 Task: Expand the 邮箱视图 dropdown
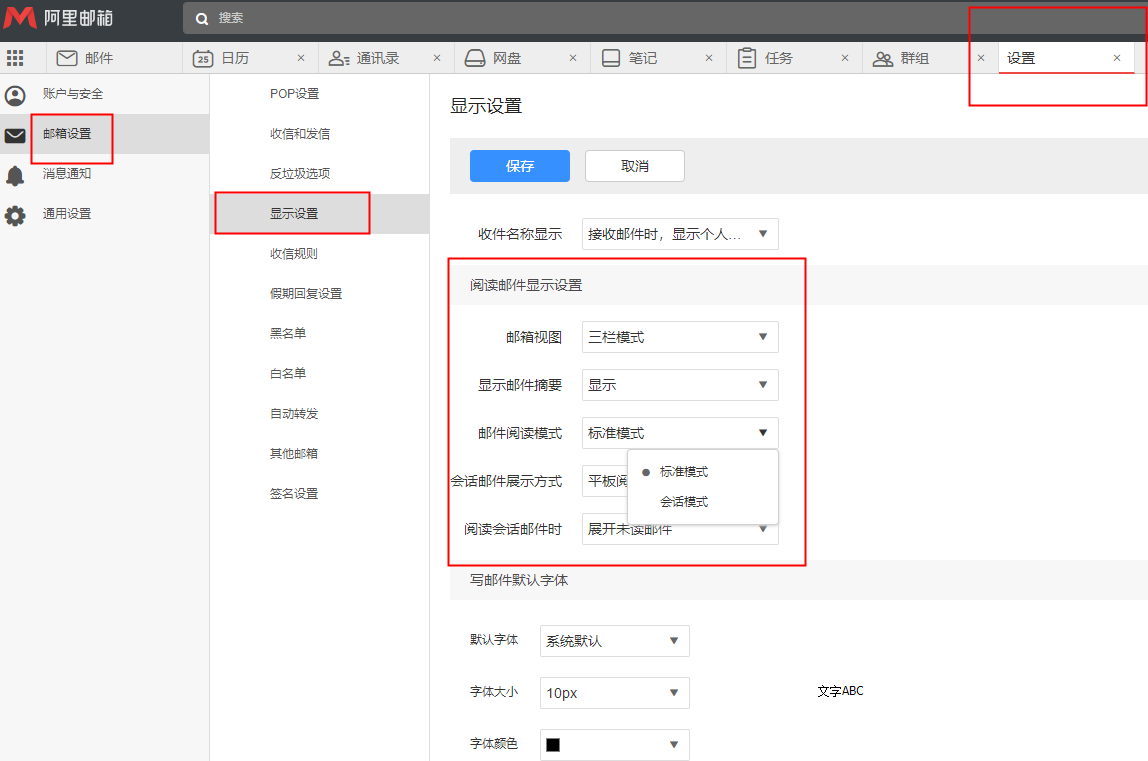coord(680,337)
